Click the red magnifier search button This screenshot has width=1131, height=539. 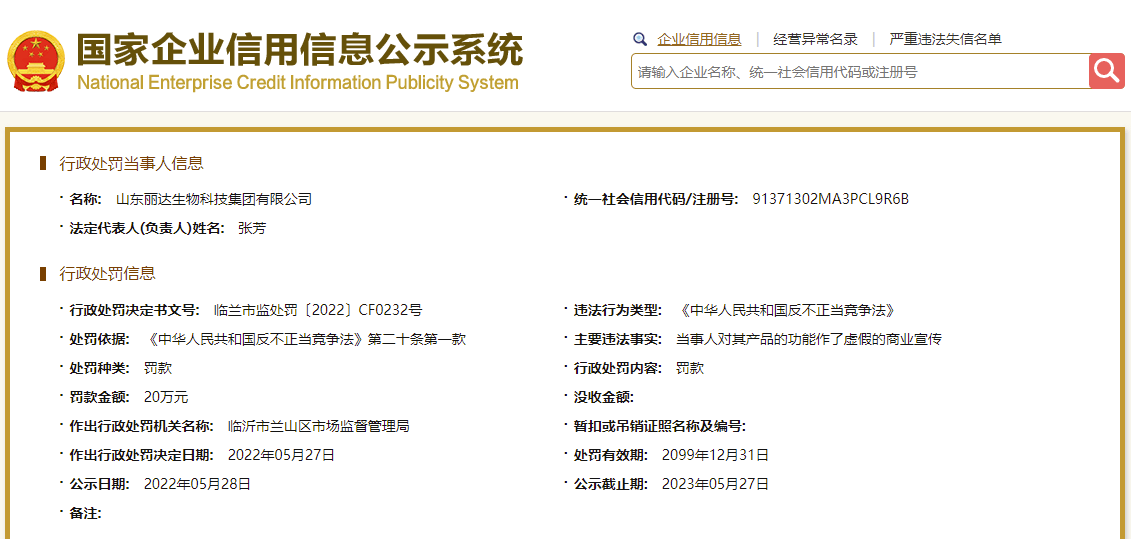click(1106, 71)
